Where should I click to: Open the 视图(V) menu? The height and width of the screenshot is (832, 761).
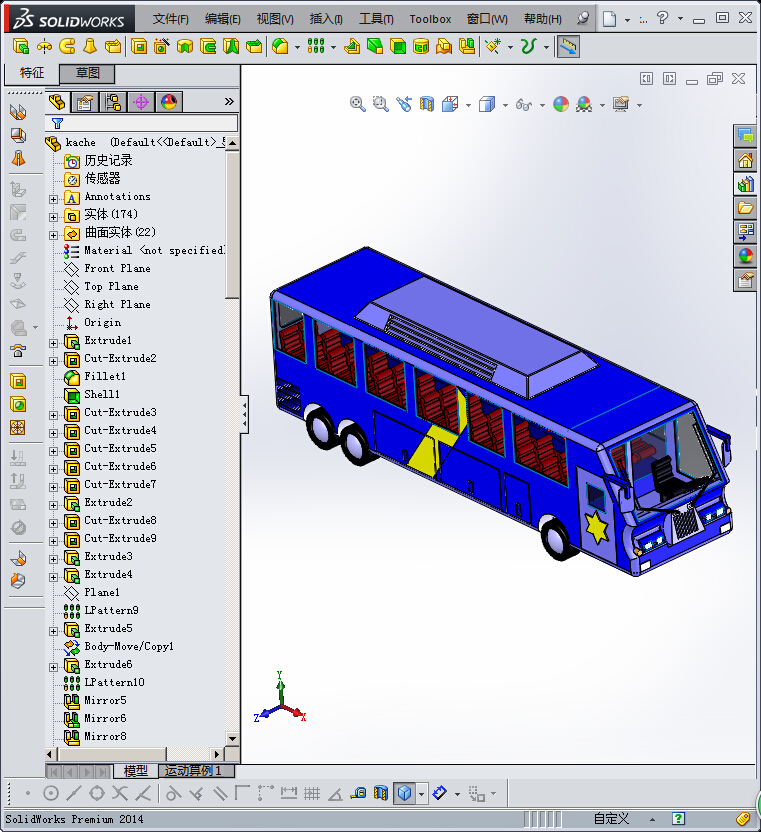tap(275, 19)
